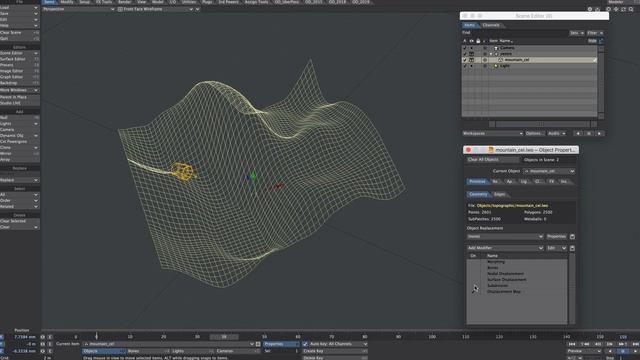This screenshot has width=640, height=360.
Task: Open the Auto Key All Channels dropdown
Action: (338, 344)
